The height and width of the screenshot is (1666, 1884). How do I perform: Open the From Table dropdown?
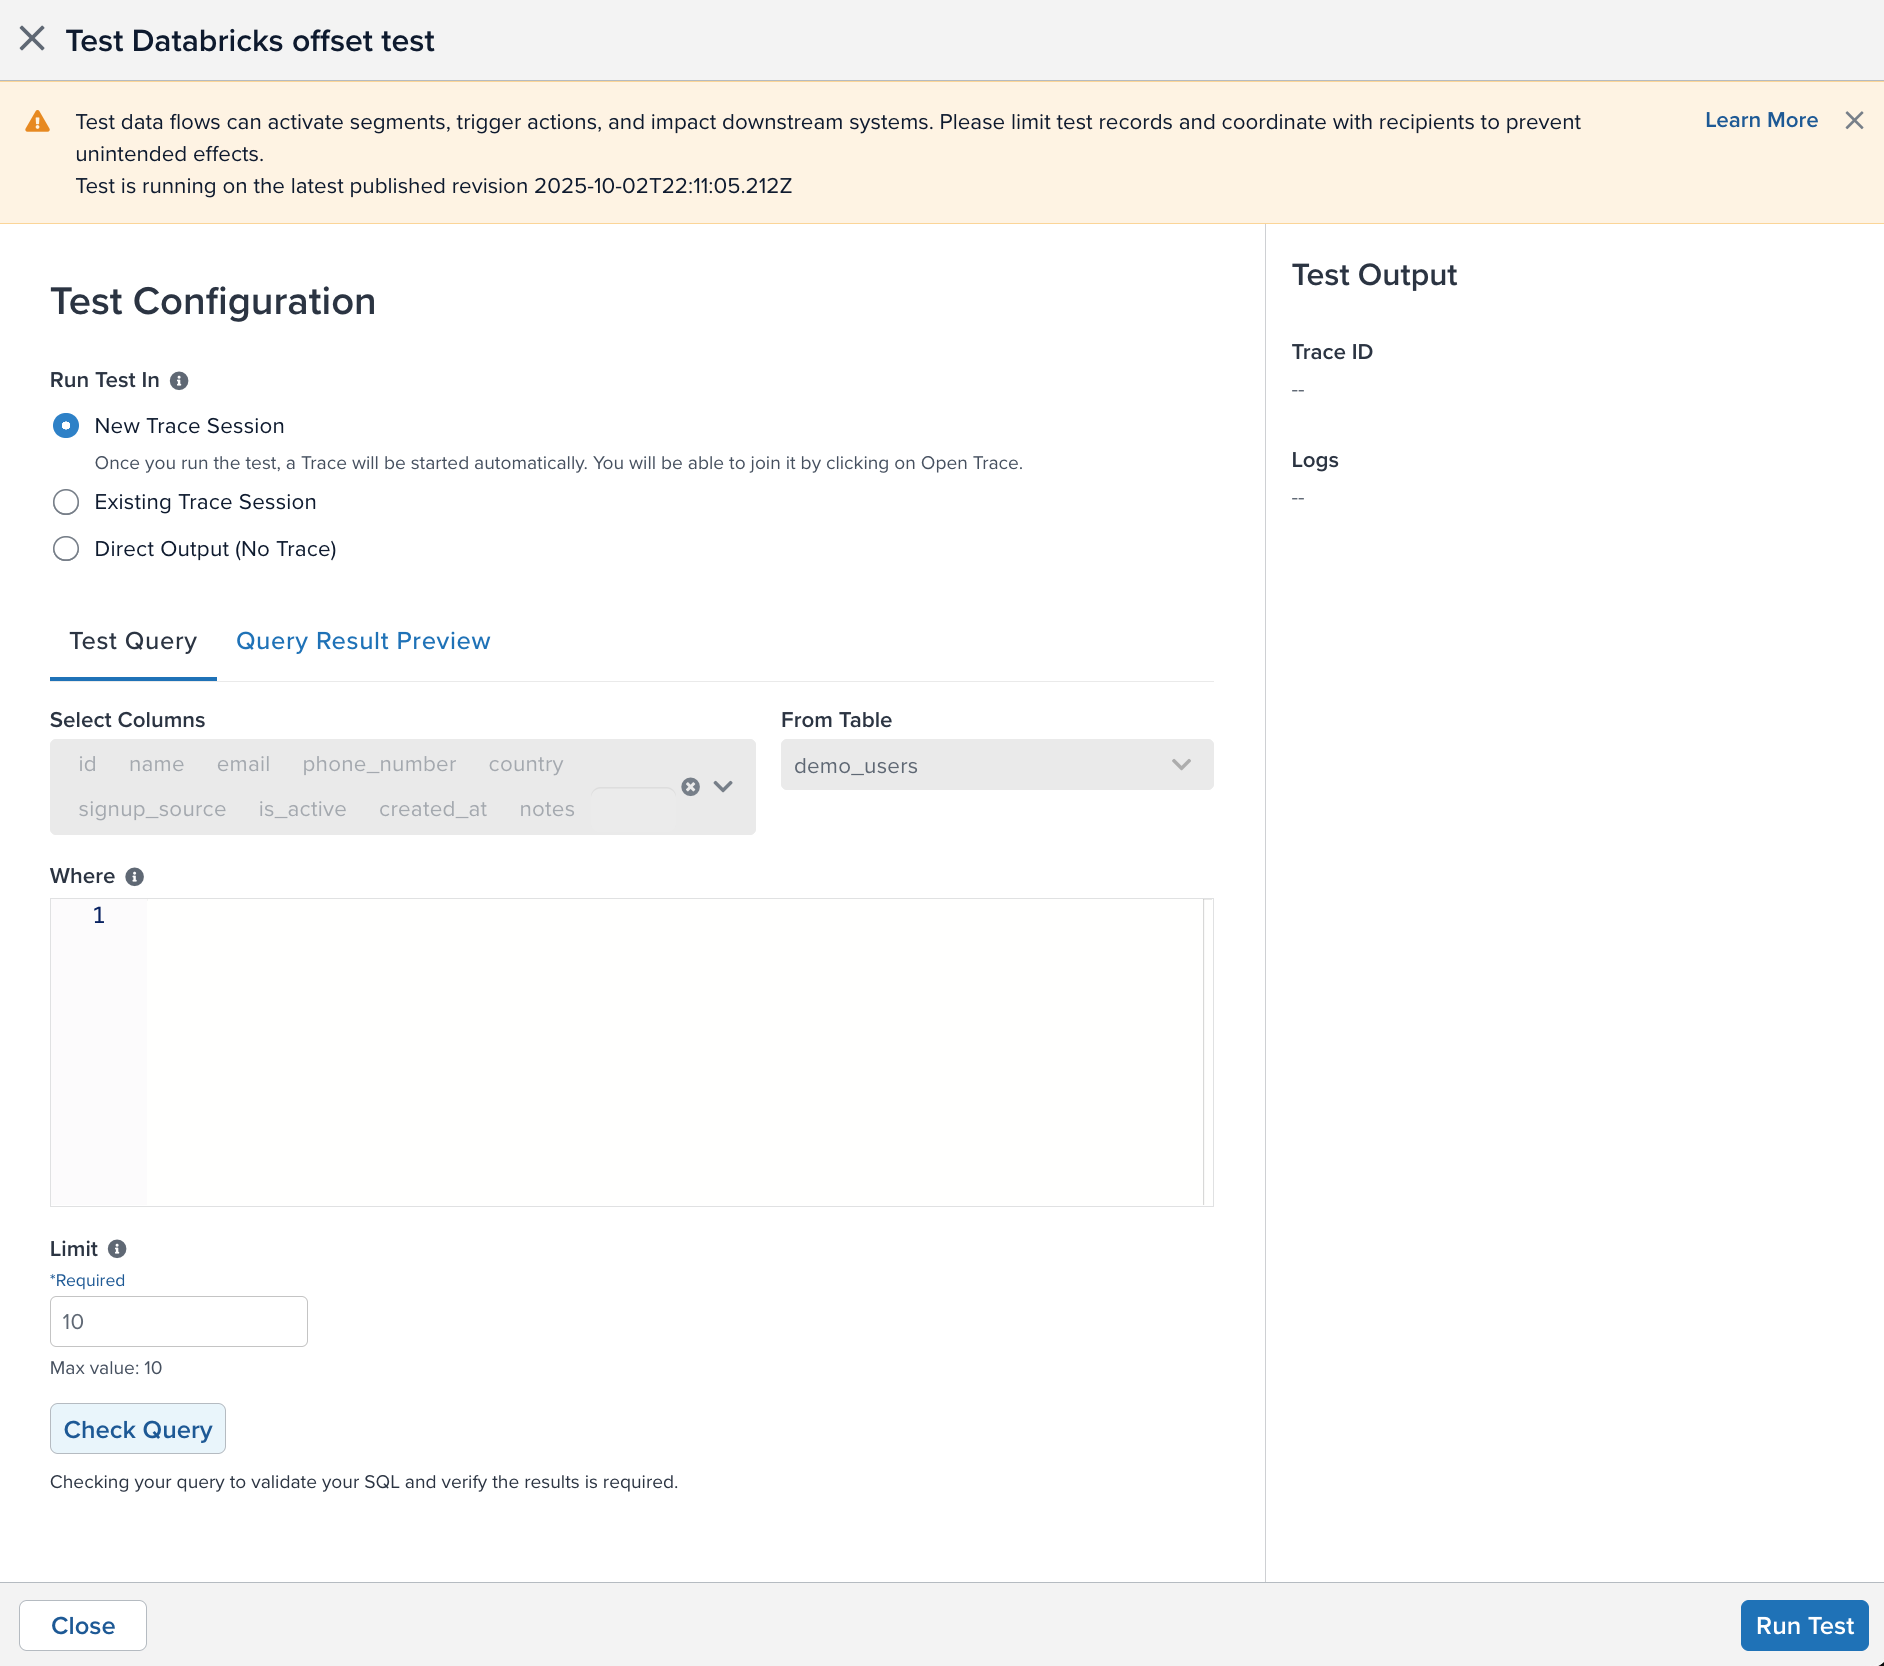coord(996,765)
